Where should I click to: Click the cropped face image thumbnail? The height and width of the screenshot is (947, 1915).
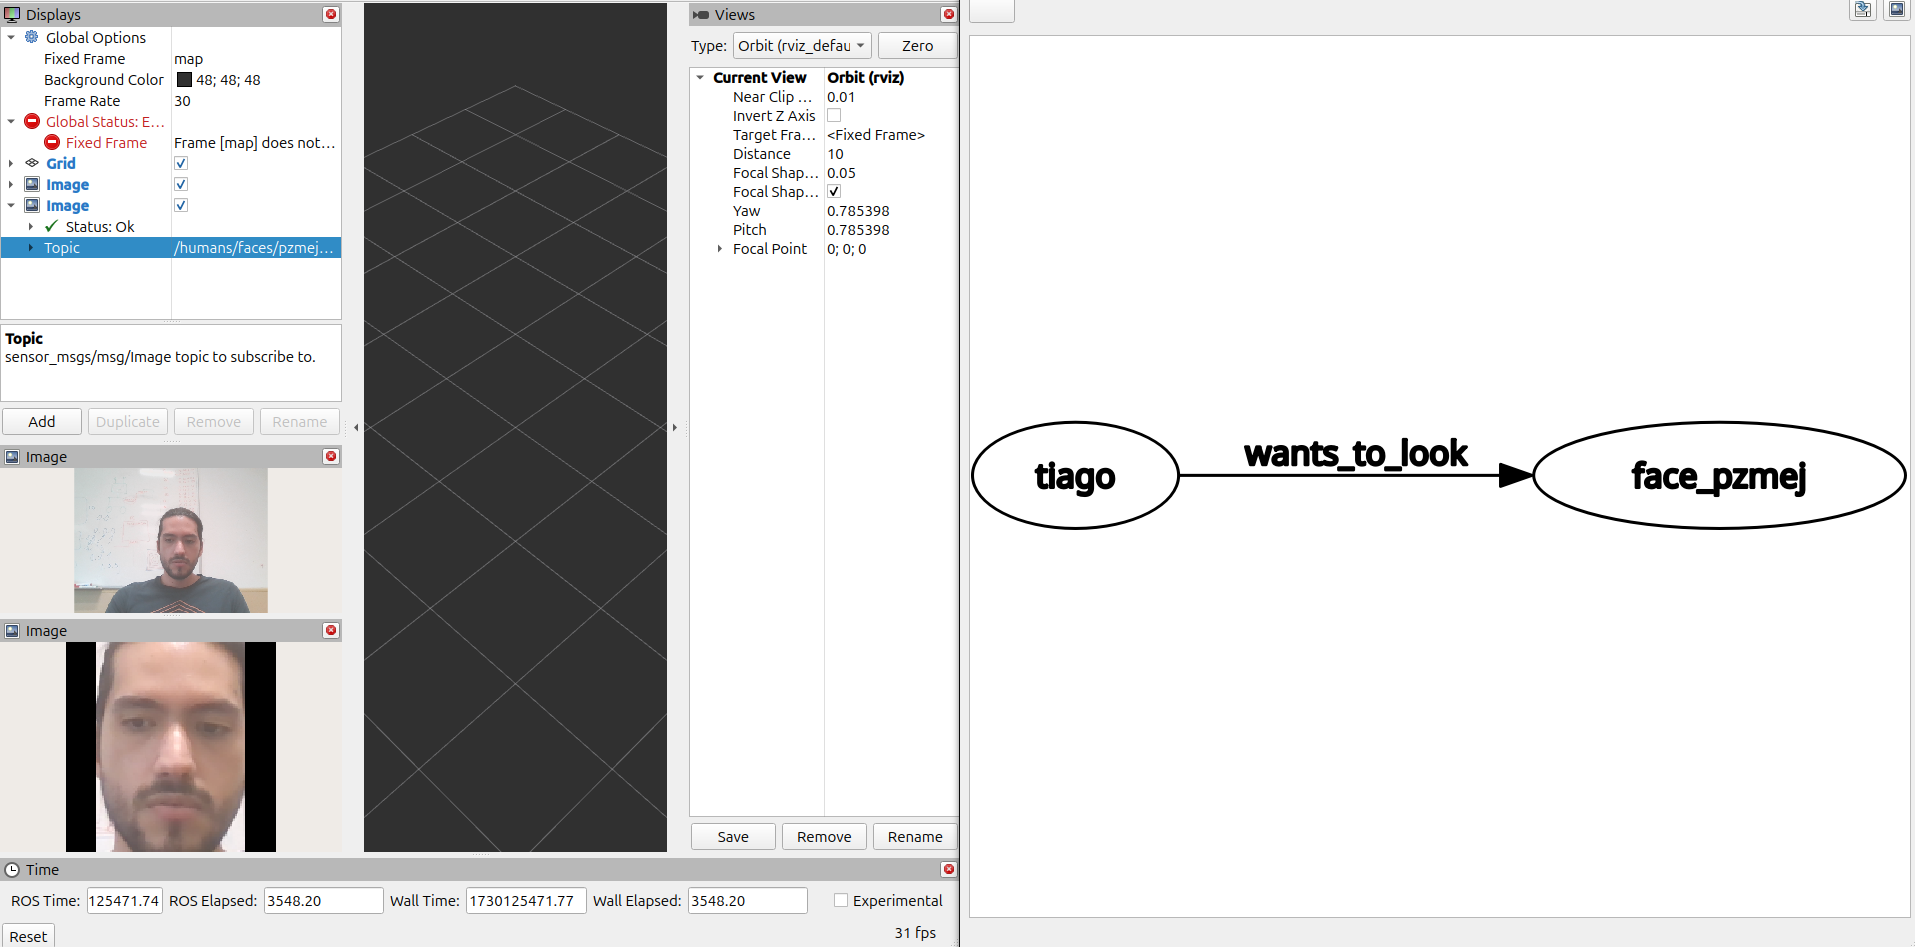coord(171,747)
